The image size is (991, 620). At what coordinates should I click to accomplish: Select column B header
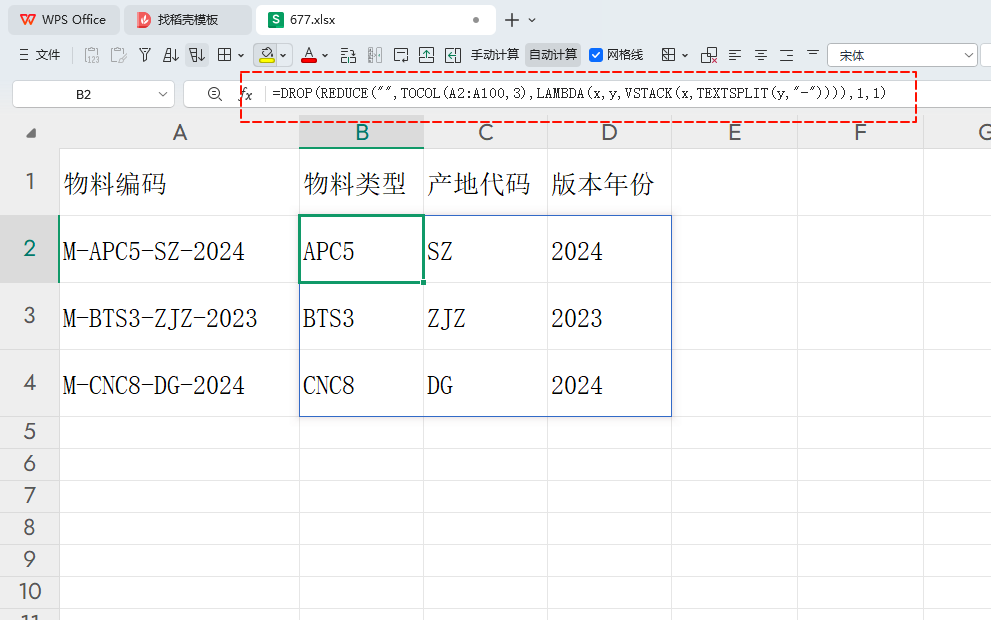click(x=362, y=133)
